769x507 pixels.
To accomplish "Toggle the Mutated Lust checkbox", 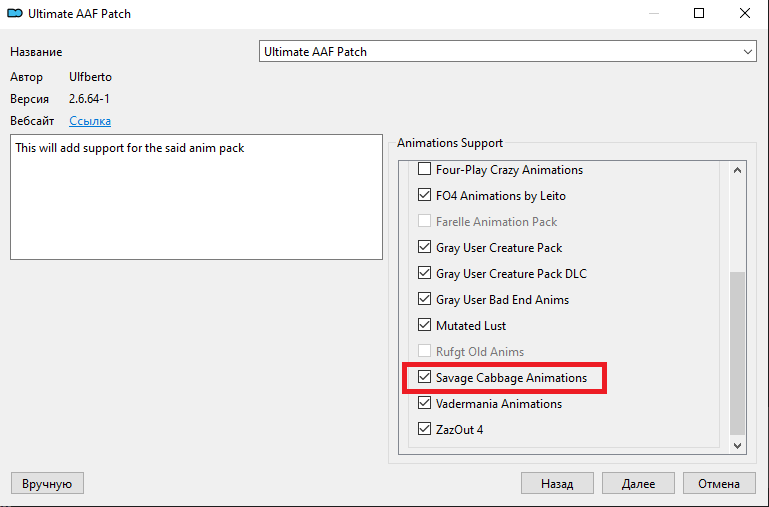I will [424, 326].
